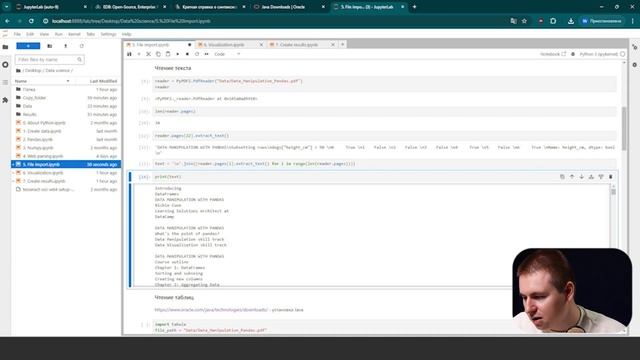Reload the page in browser toolbar
640x360 pixels.
point(31,21)
